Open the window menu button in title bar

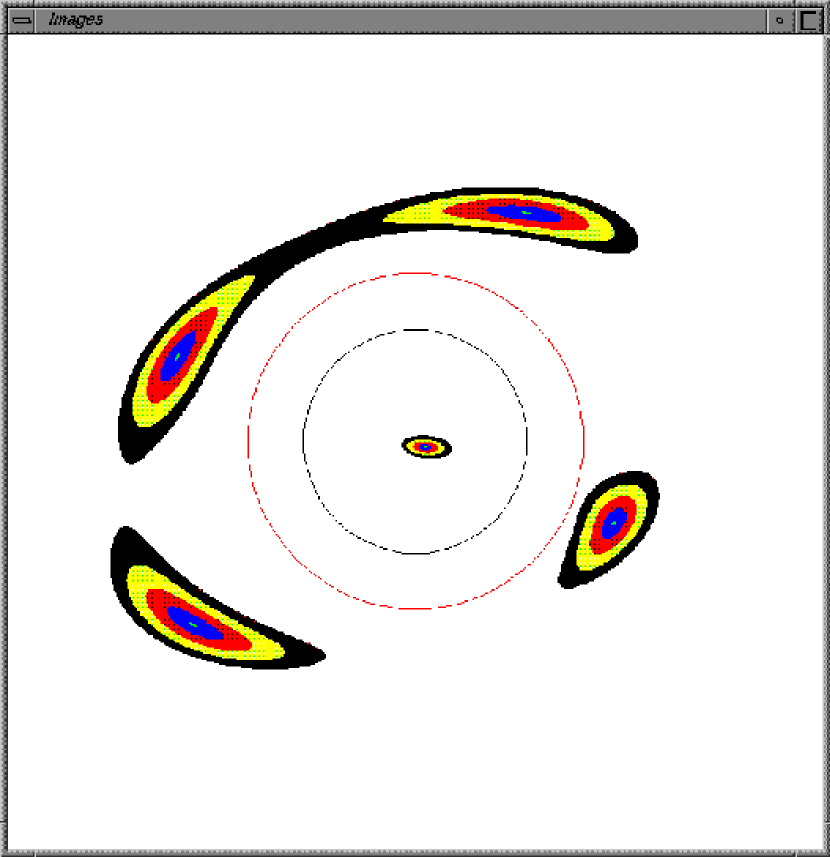coord(21,19)
